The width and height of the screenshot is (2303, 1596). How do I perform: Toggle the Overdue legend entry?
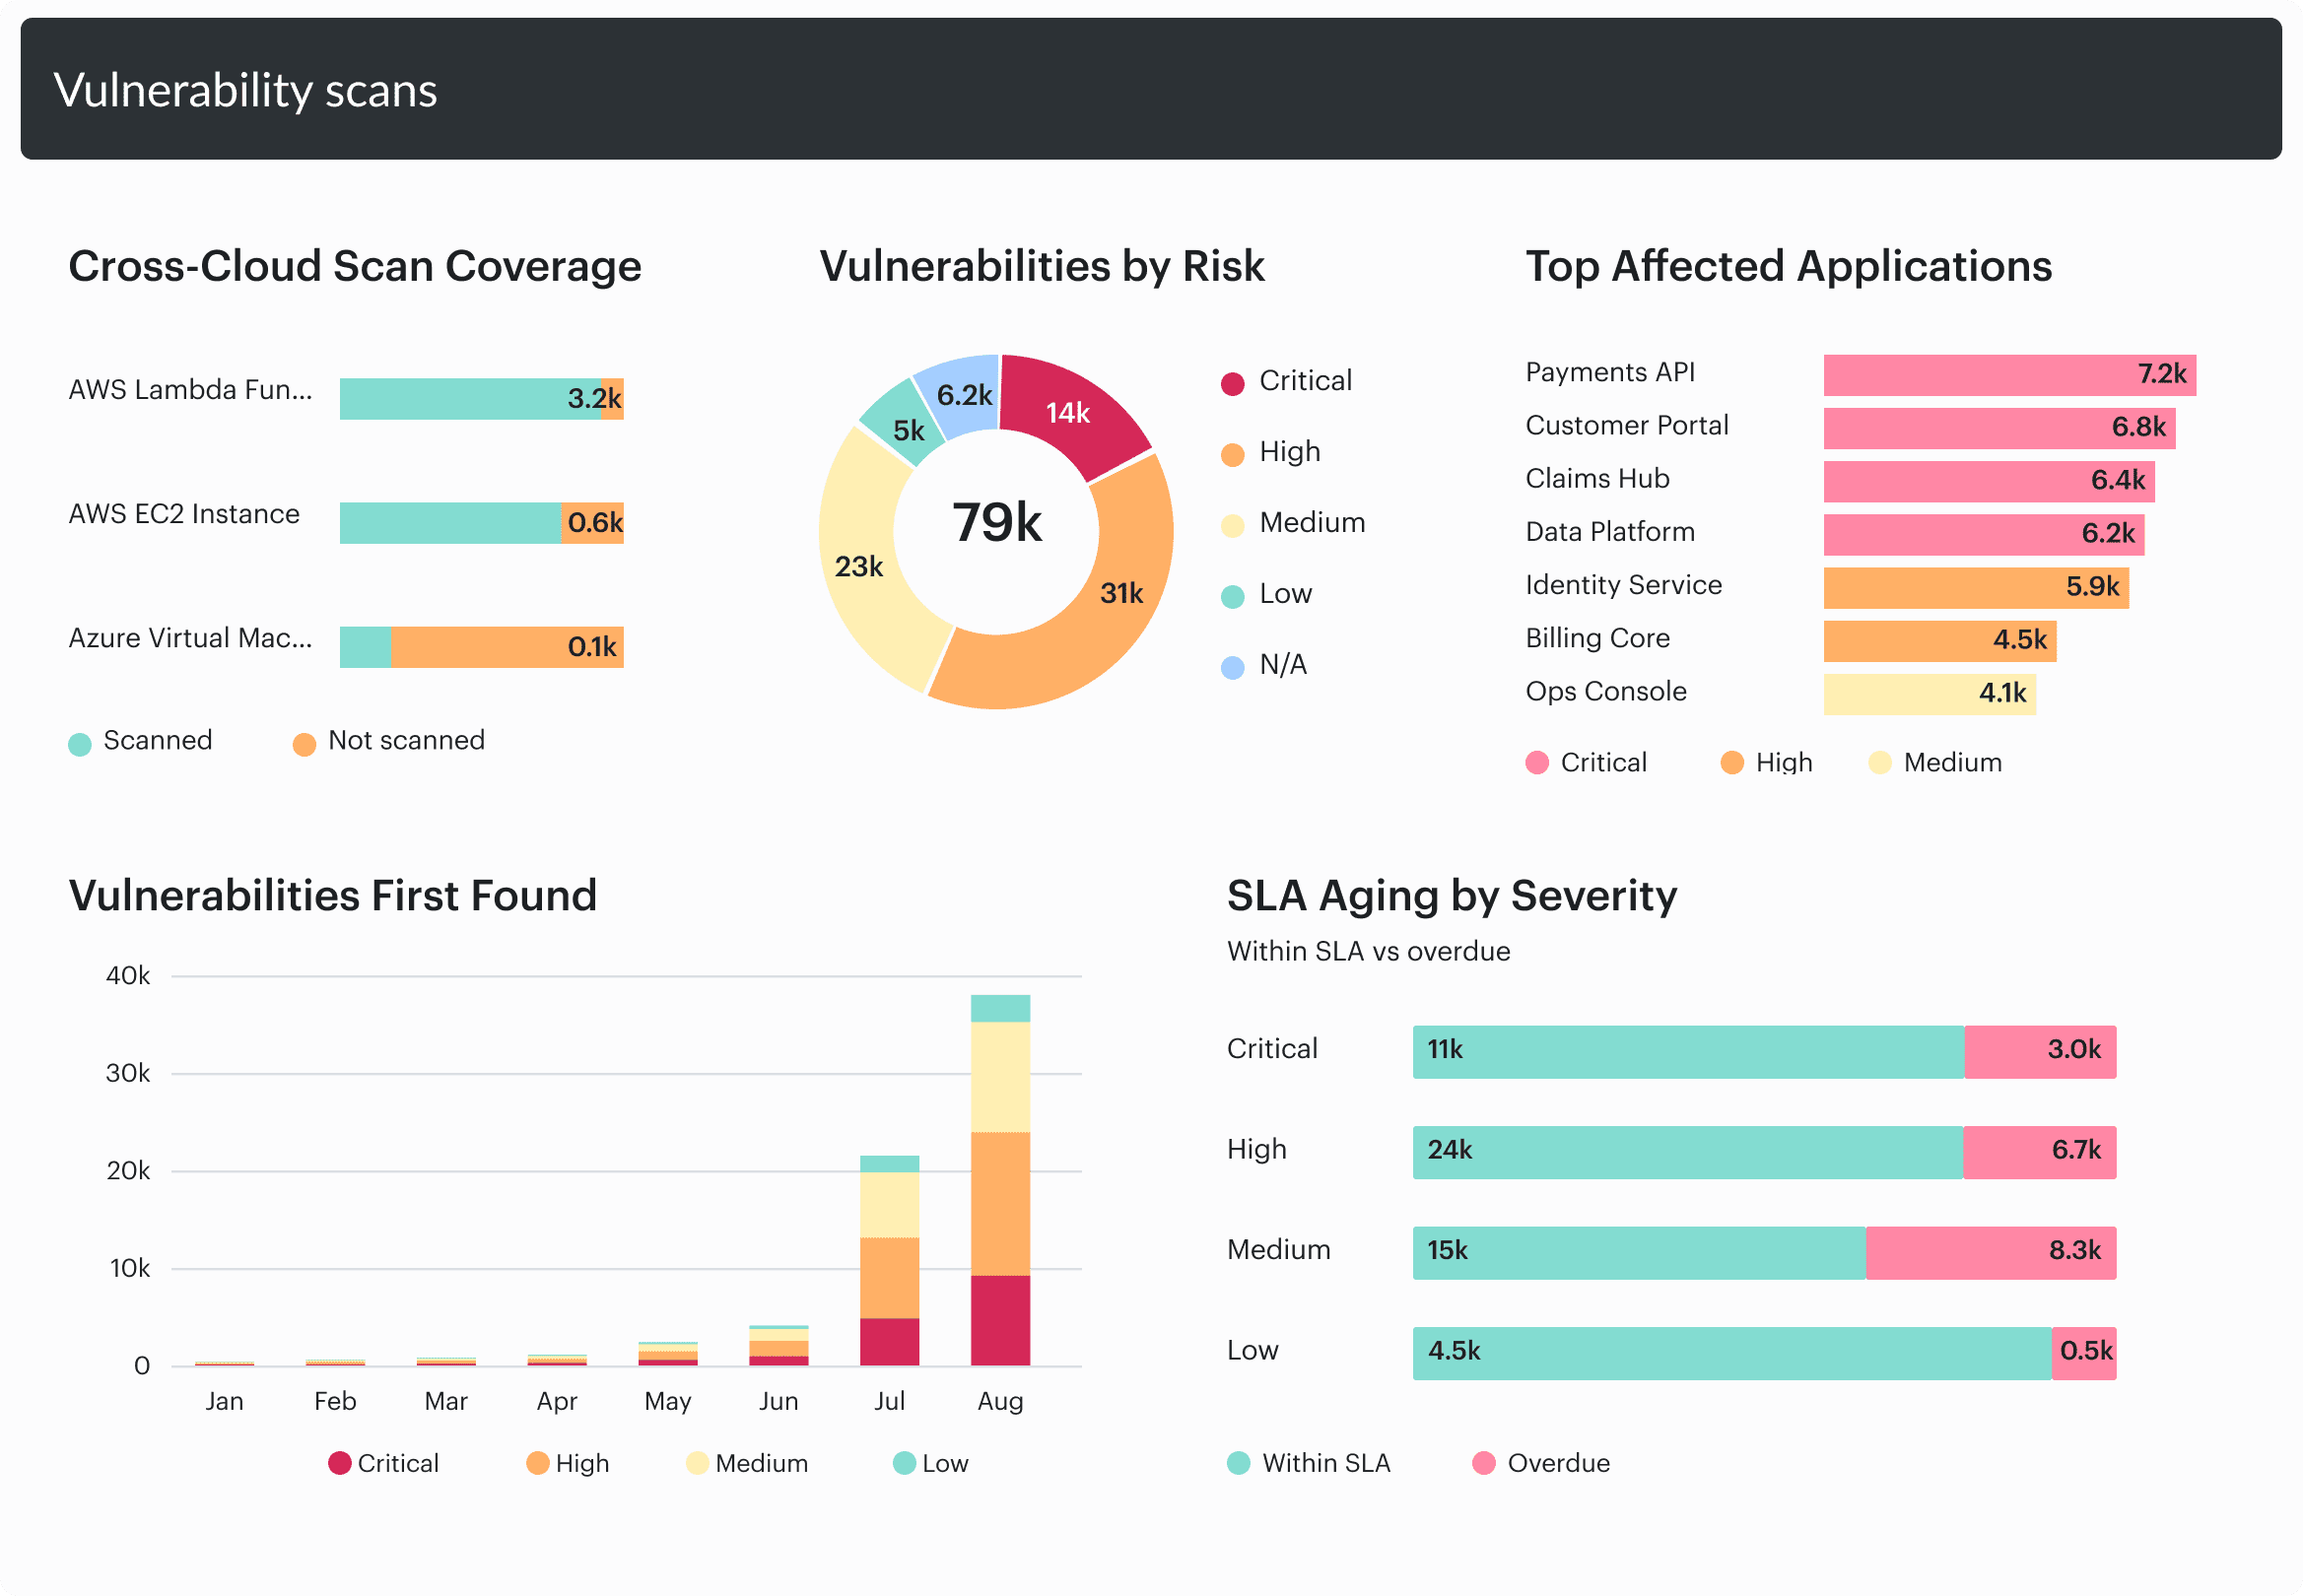(x=1541, y=1464)
